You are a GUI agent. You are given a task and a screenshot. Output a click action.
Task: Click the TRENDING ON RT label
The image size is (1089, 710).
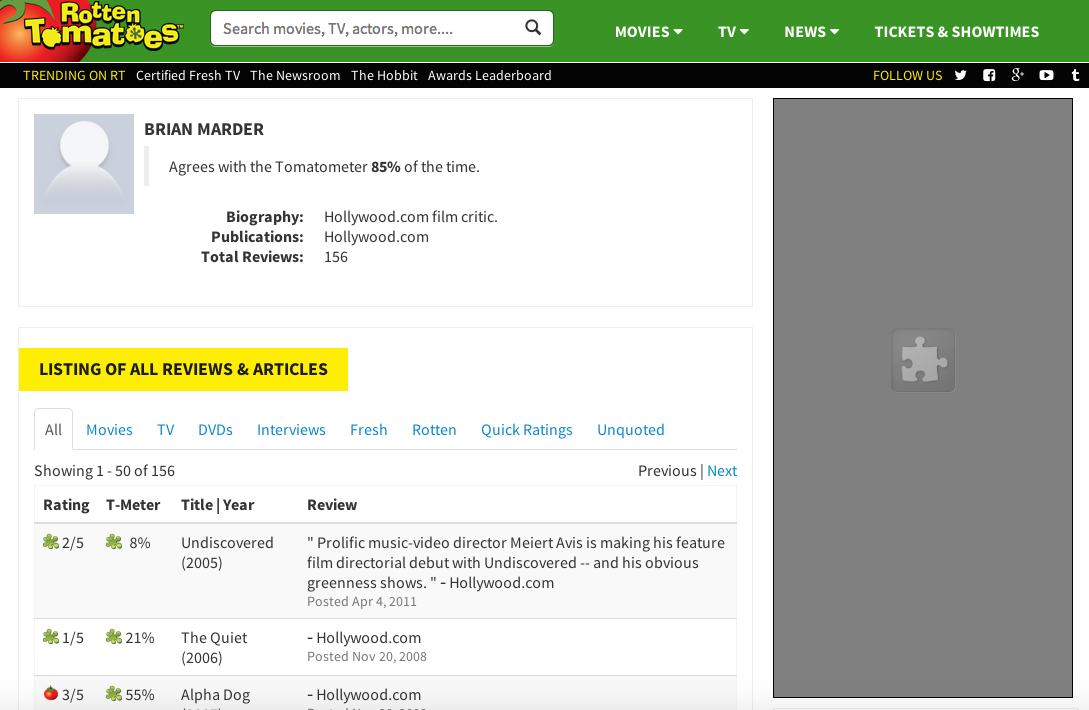pyautogui.click(x=74, y=76)
